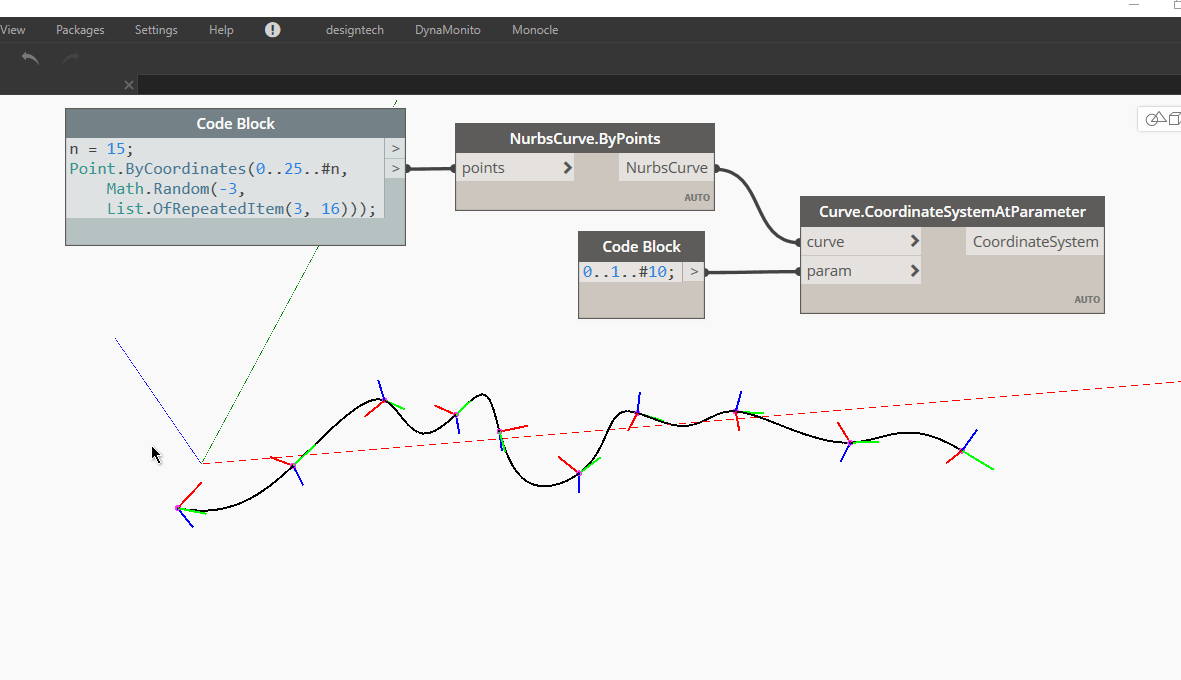Expand the param port chevron
The image size is (1181, 680).
914,271
